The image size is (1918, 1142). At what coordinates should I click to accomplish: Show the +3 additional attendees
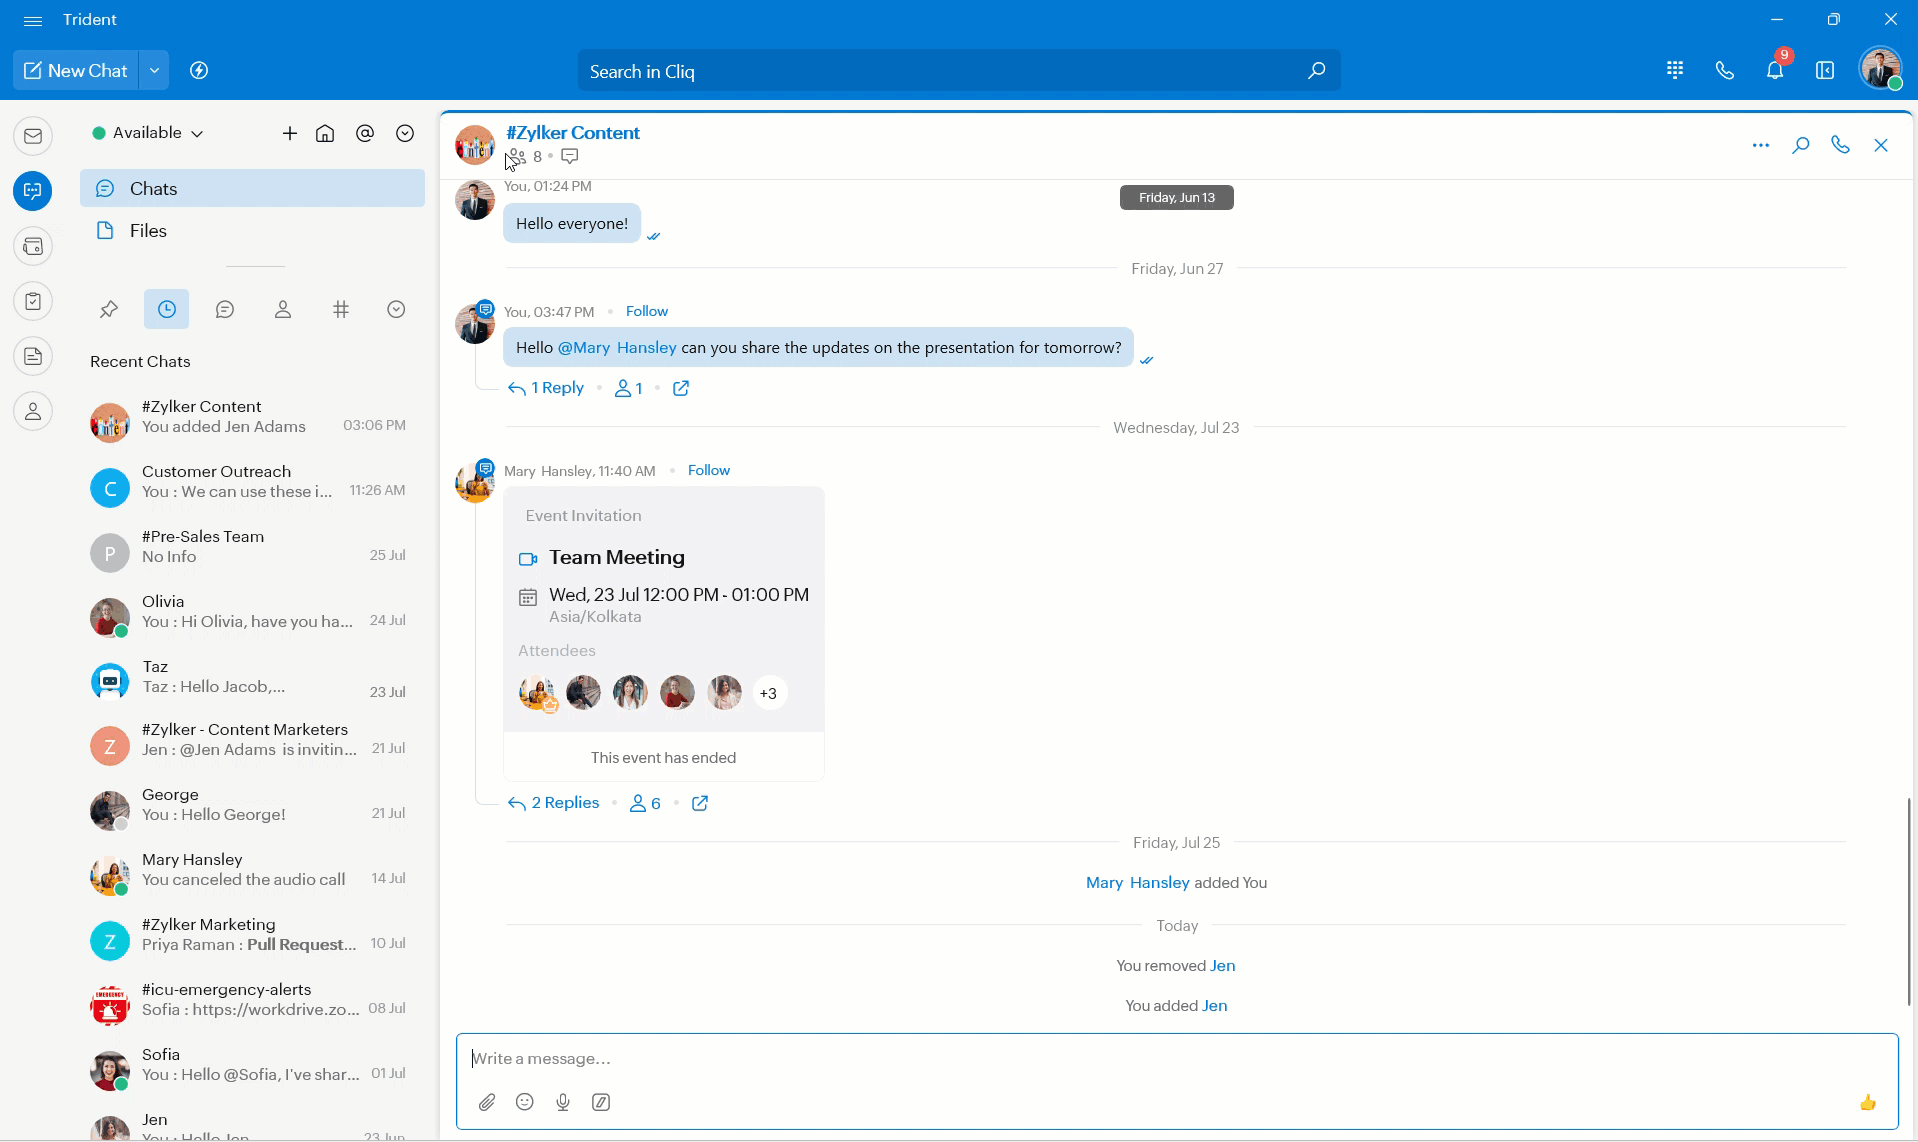pos(769,693)
